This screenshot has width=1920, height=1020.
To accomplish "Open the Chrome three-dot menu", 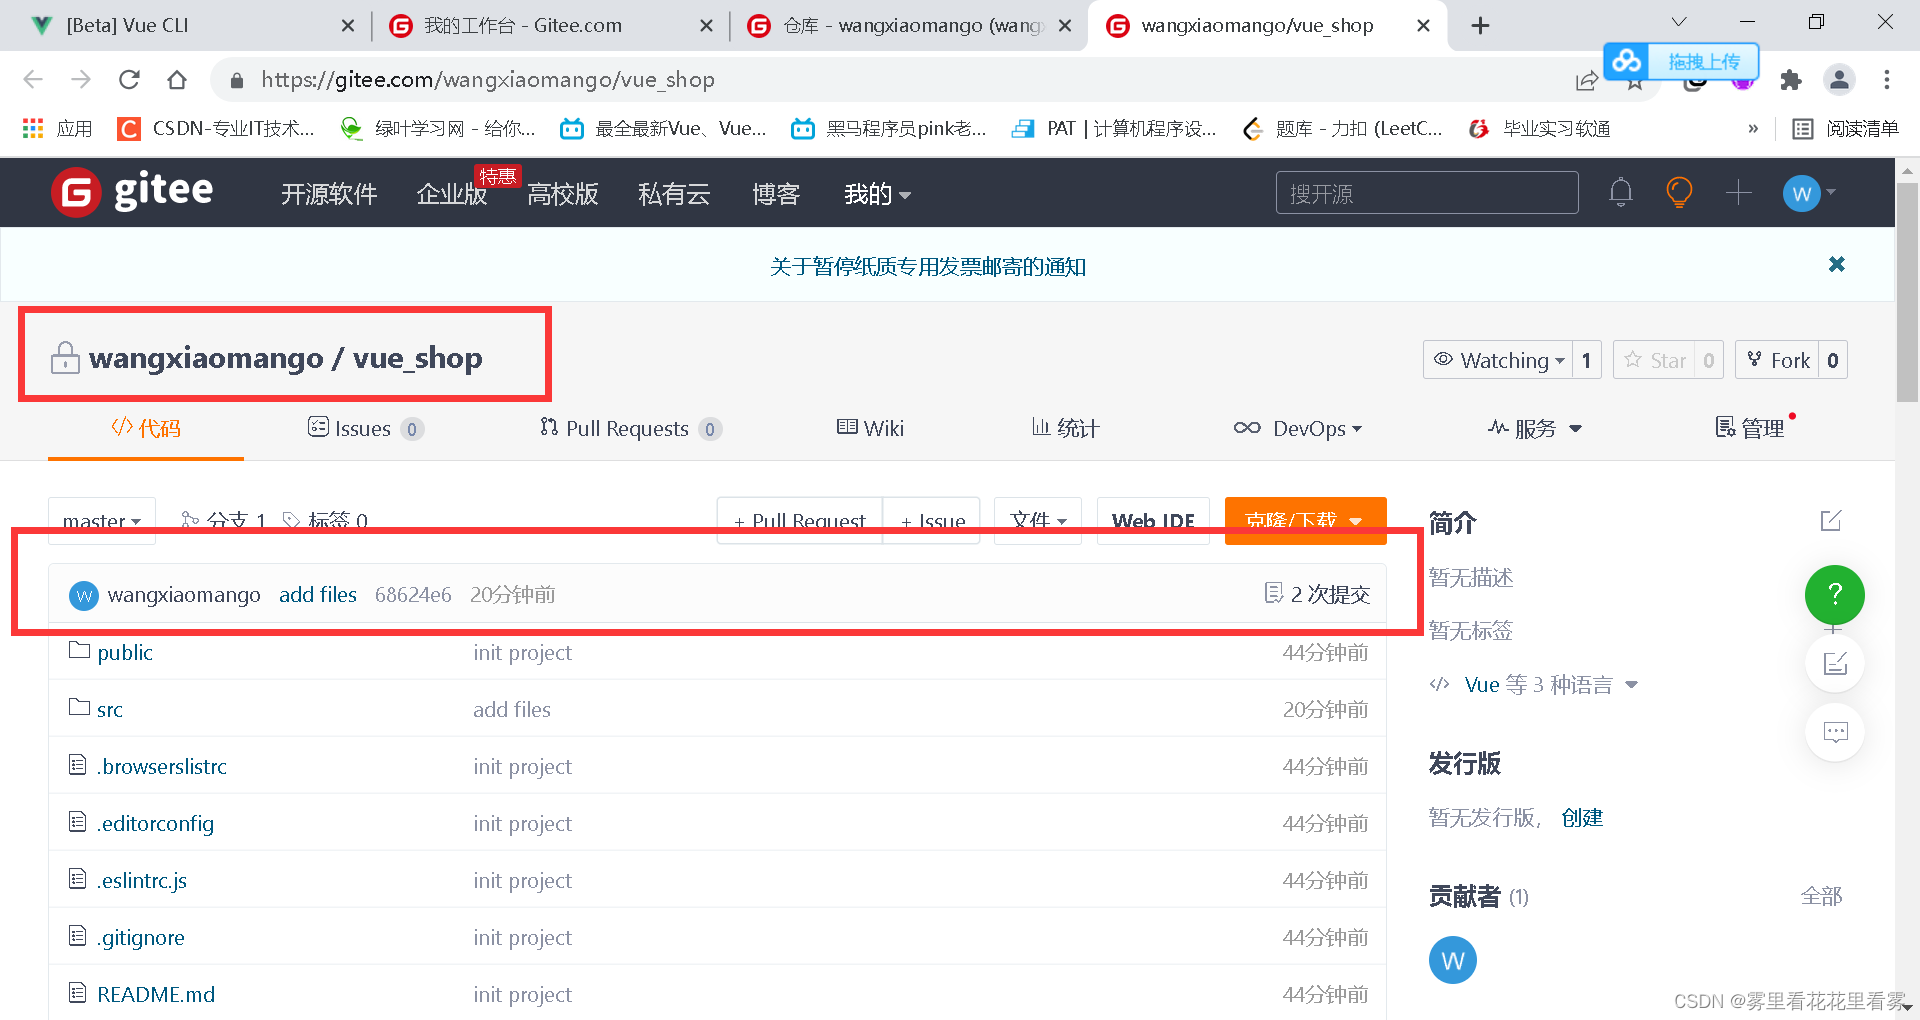I will (x=1886, y=80).
